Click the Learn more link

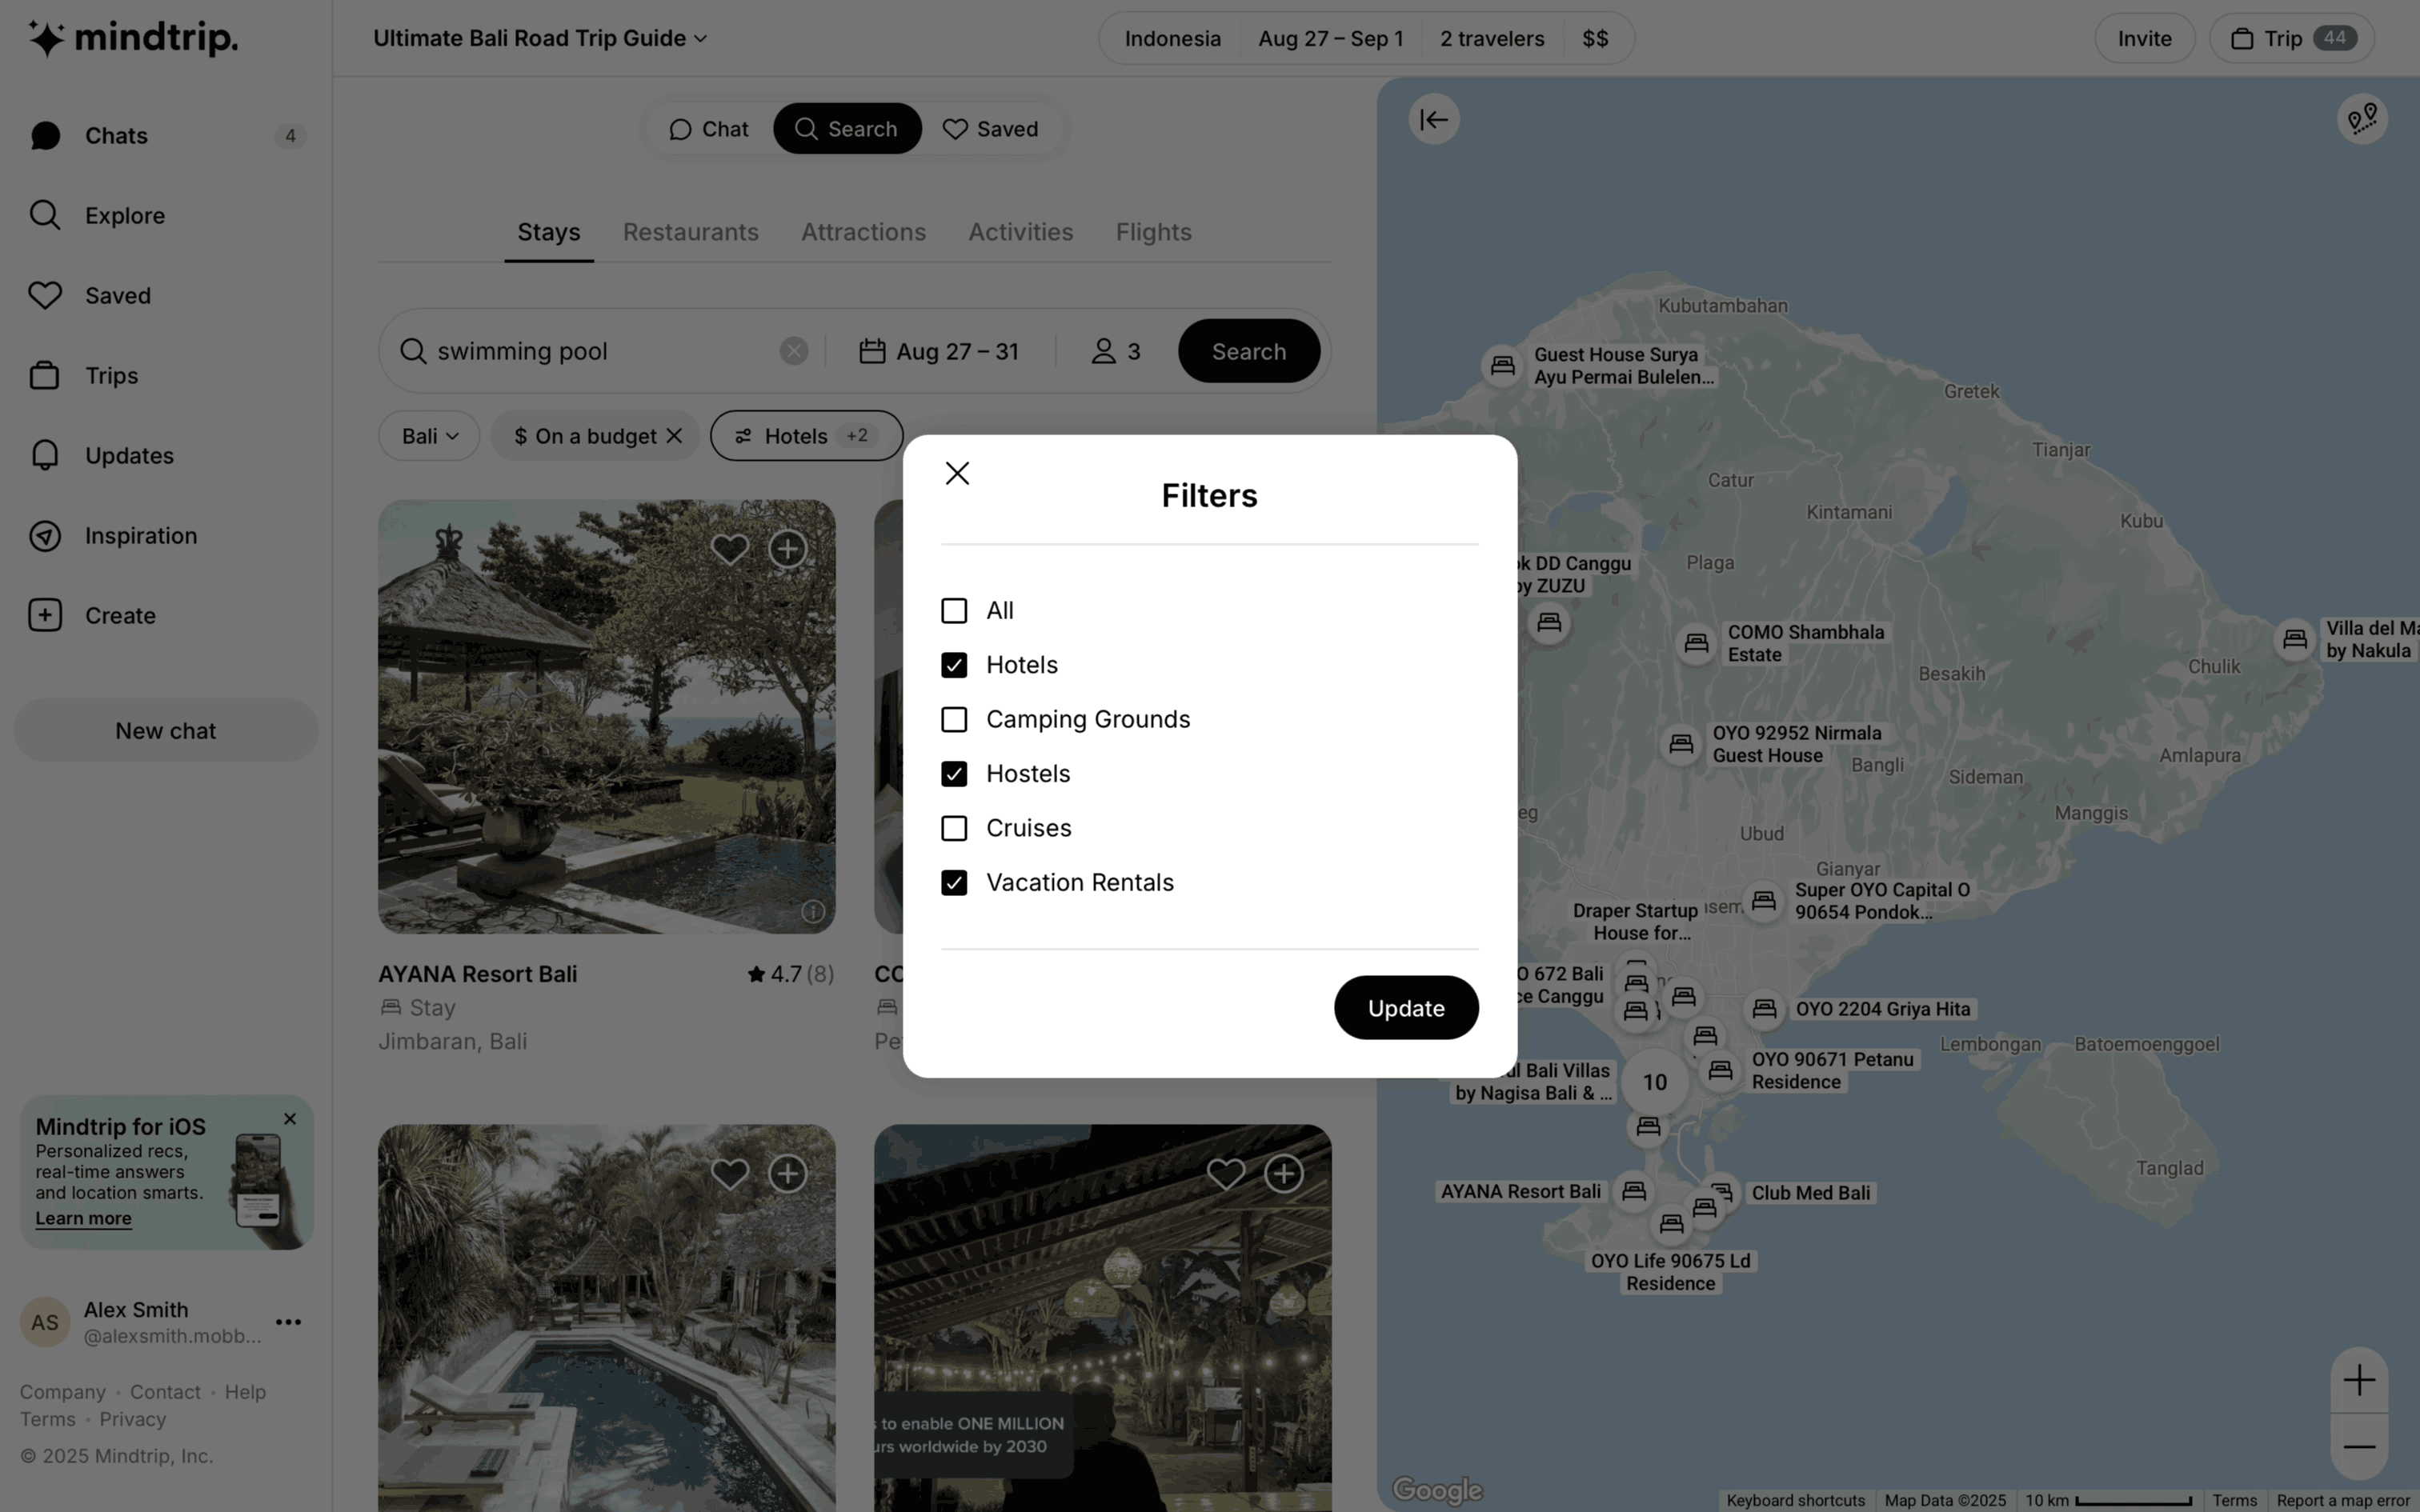(83, 1218)
